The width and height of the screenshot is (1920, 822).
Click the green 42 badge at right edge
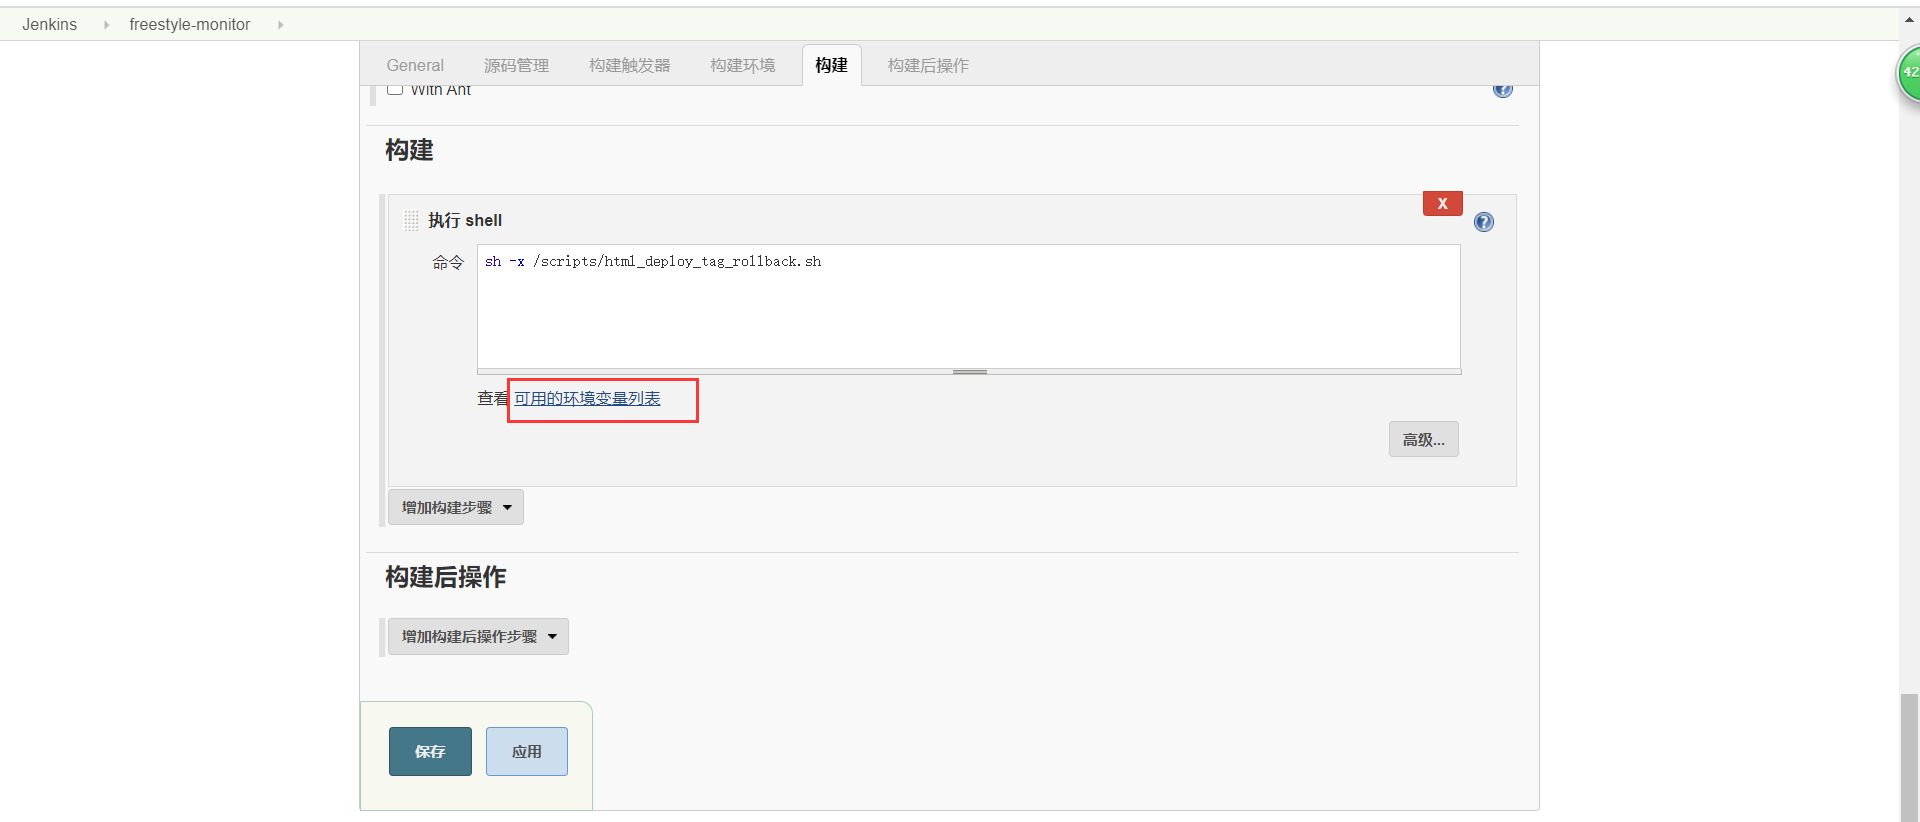tap(1909, 73)
